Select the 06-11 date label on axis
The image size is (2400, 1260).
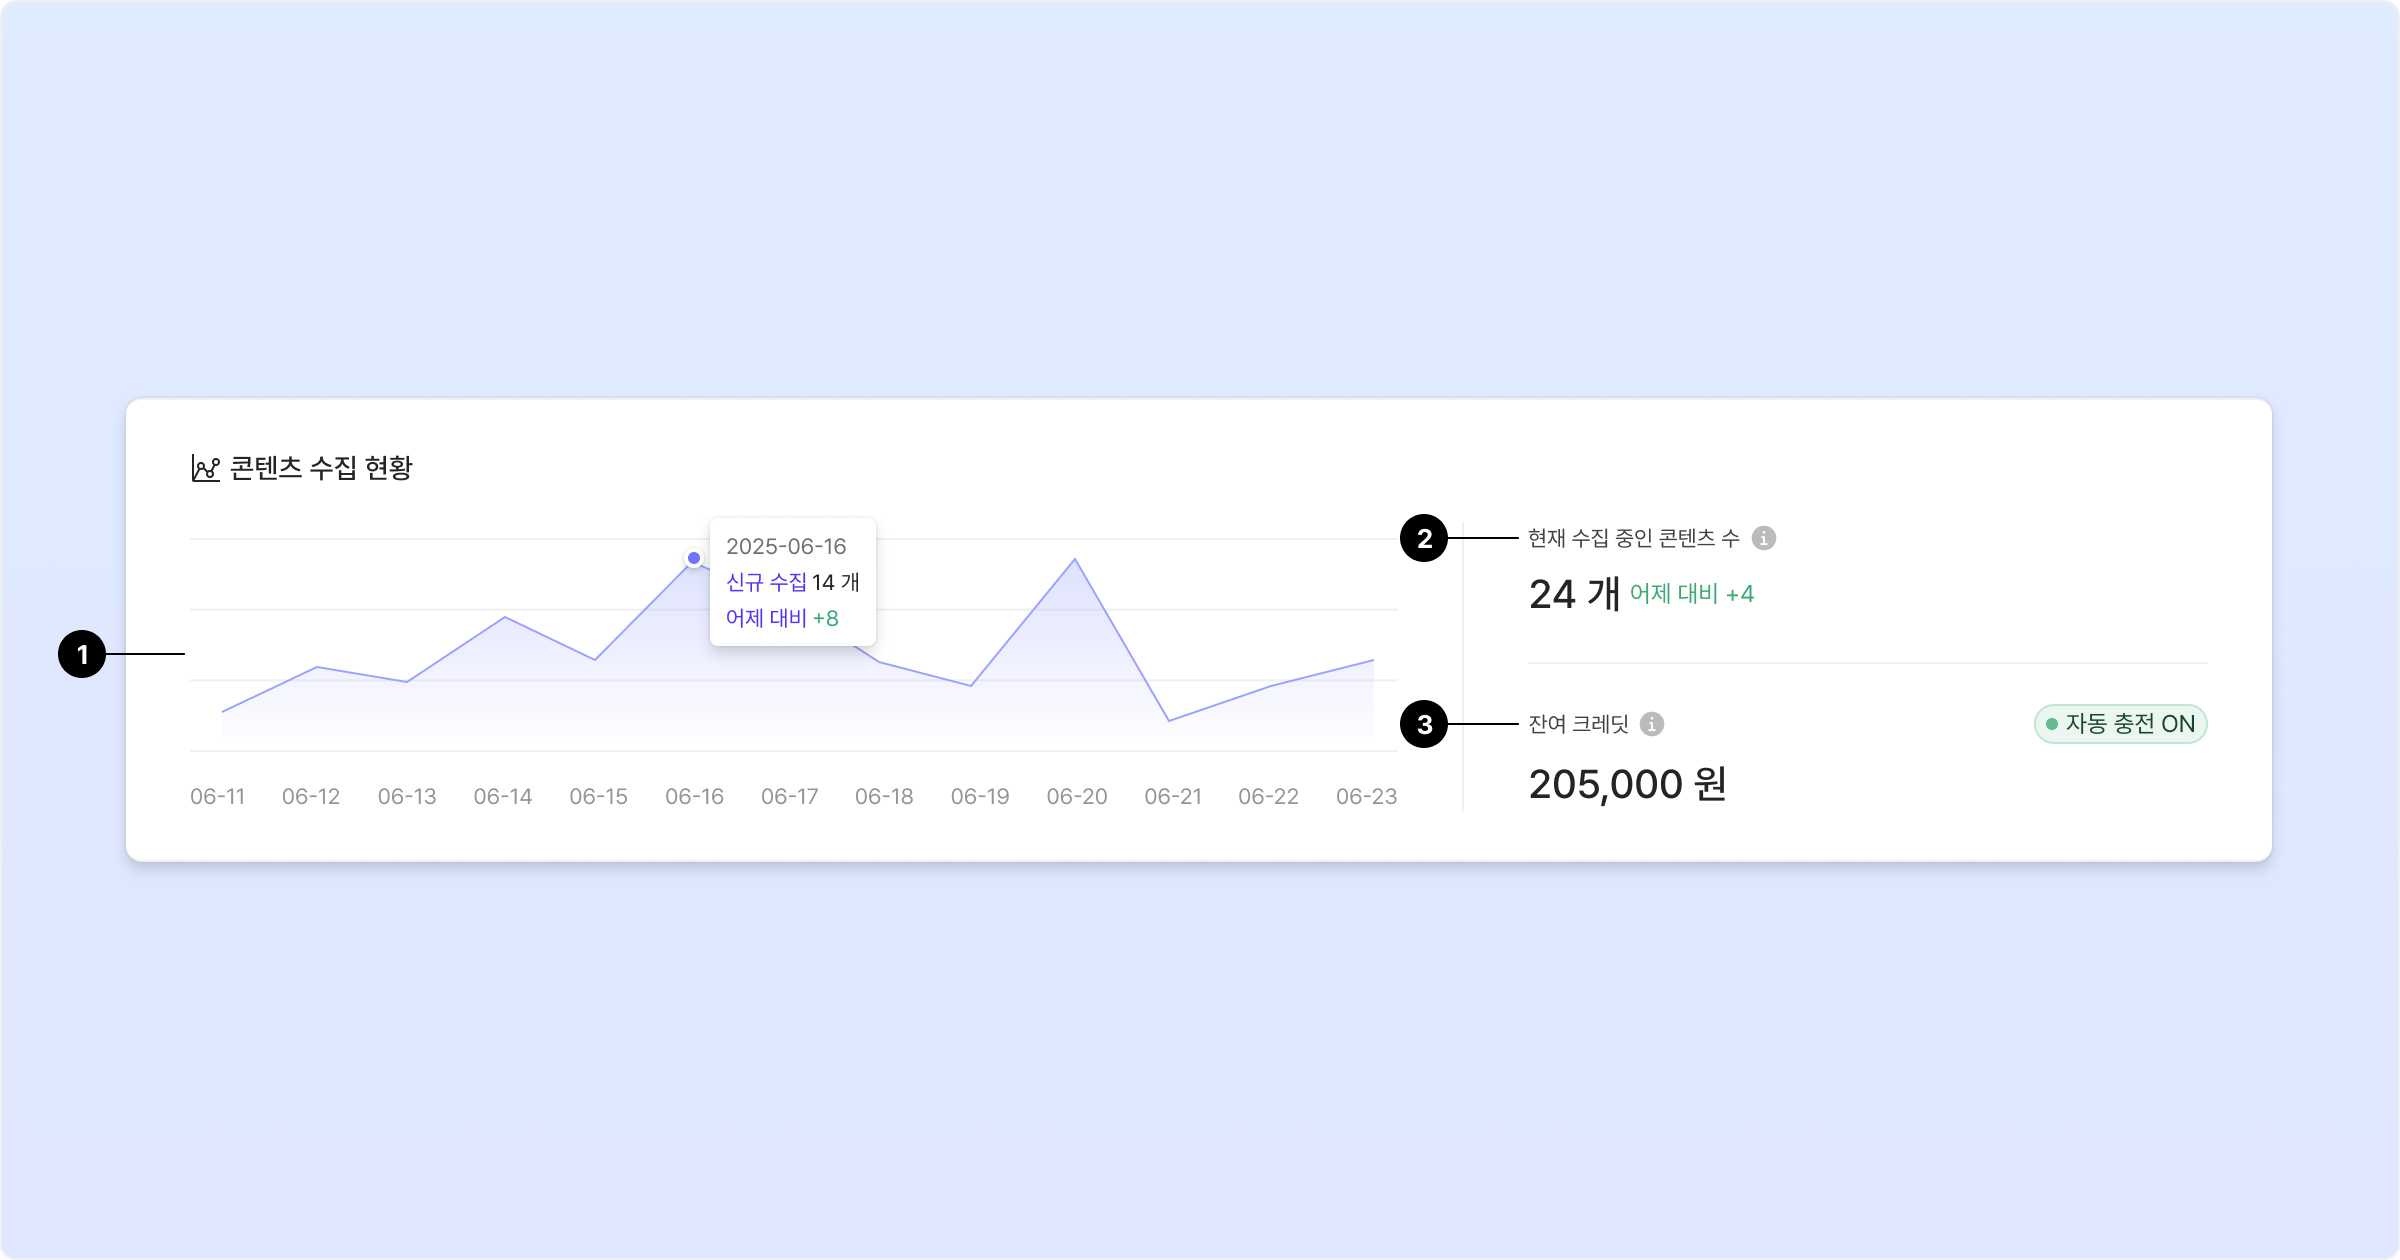[217, 796]
